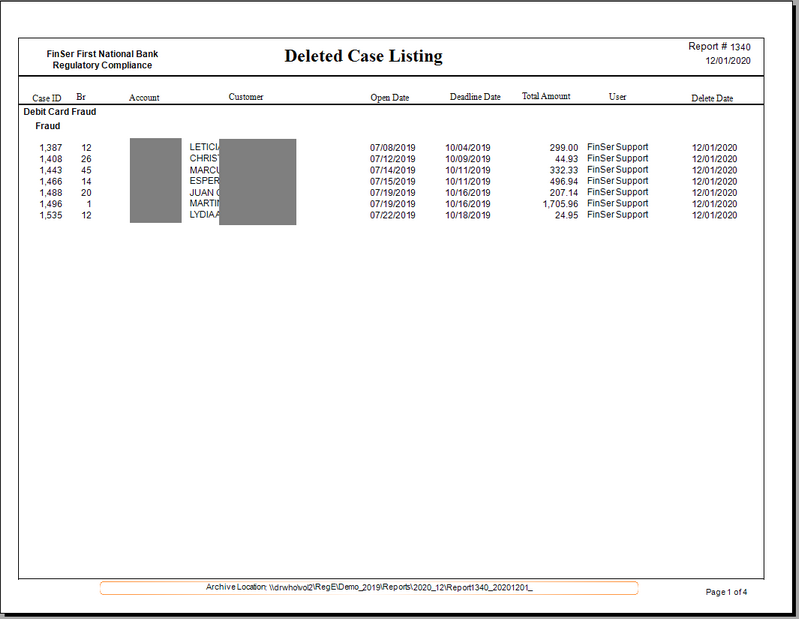
Task: Click customer name starting LETICI
Action: tap(204, 147)
